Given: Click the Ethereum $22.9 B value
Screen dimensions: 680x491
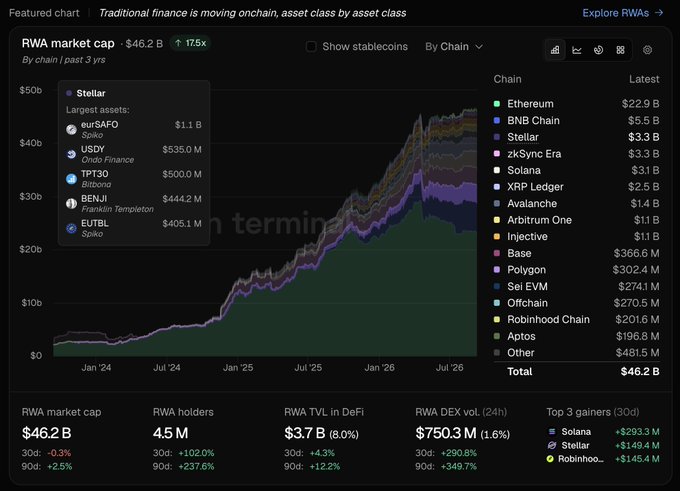Looking at the screenshot, I should pyautogui.click(x=641, y=104).
